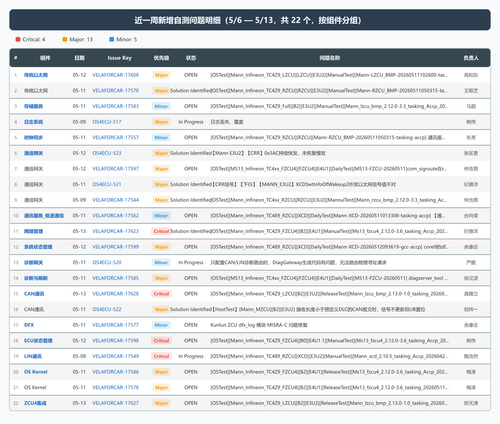Select the ECU状态管理 component link

[x=38, y=341]
